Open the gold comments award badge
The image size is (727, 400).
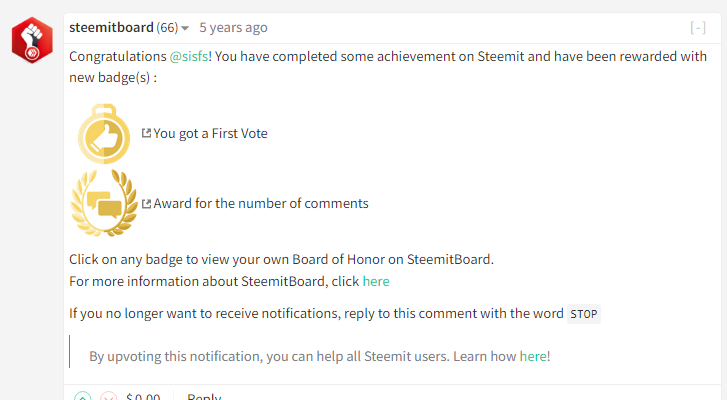(103, 203)
